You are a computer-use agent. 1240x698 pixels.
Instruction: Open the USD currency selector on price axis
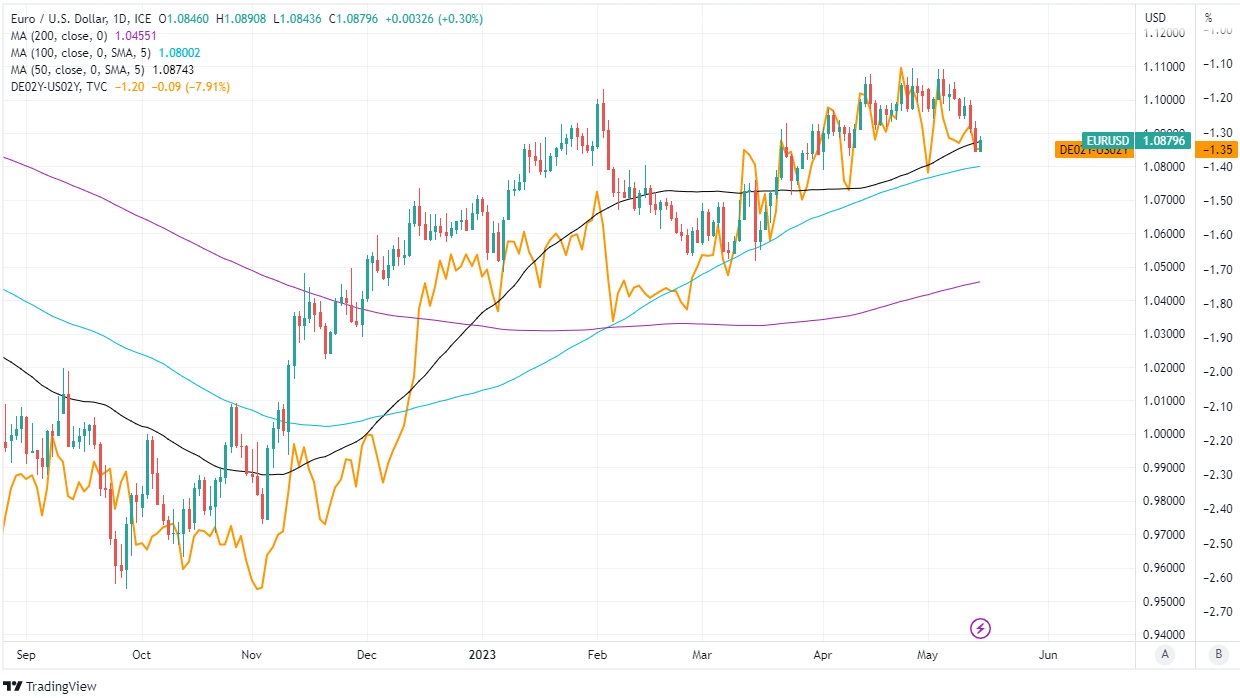click(x=1155, y=17)
